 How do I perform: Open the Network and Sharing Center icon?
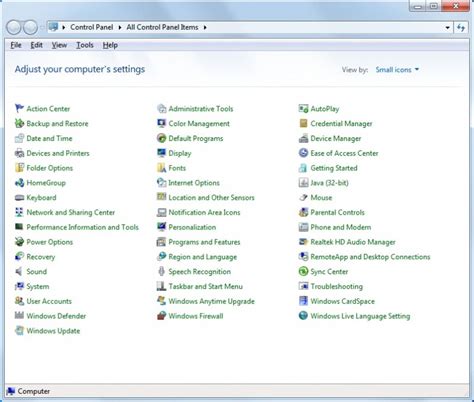click(x=19, y=212)
